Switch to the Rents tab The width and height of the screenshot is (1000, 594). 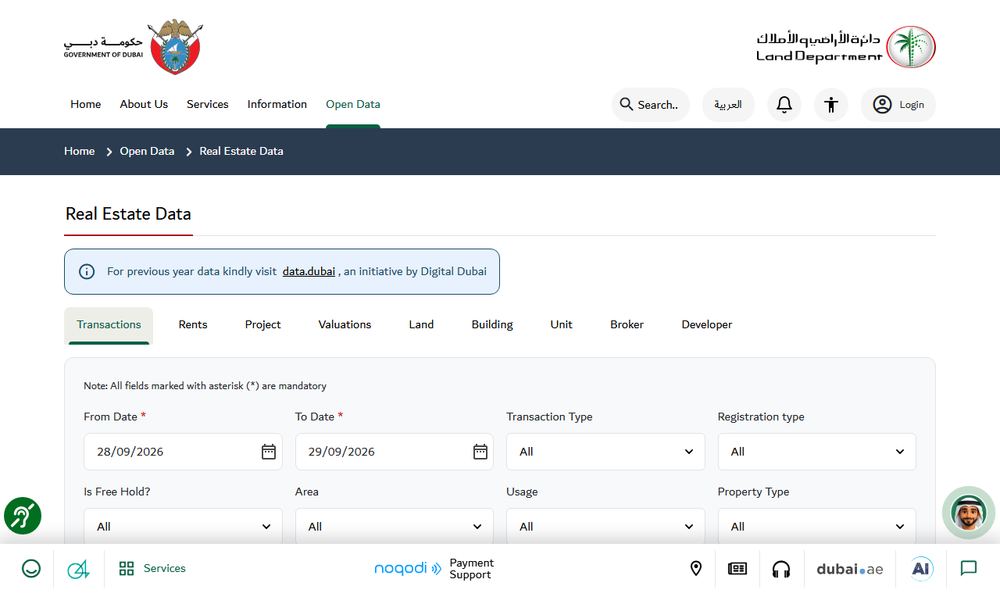click(x=193, y=324)
